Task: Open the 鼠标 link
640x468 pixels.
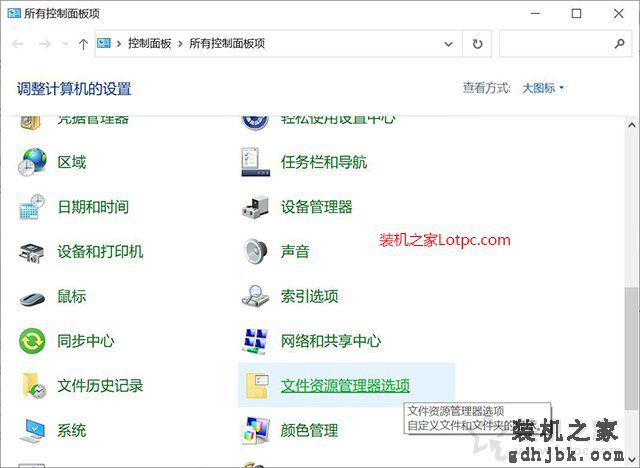Action: 72,296
